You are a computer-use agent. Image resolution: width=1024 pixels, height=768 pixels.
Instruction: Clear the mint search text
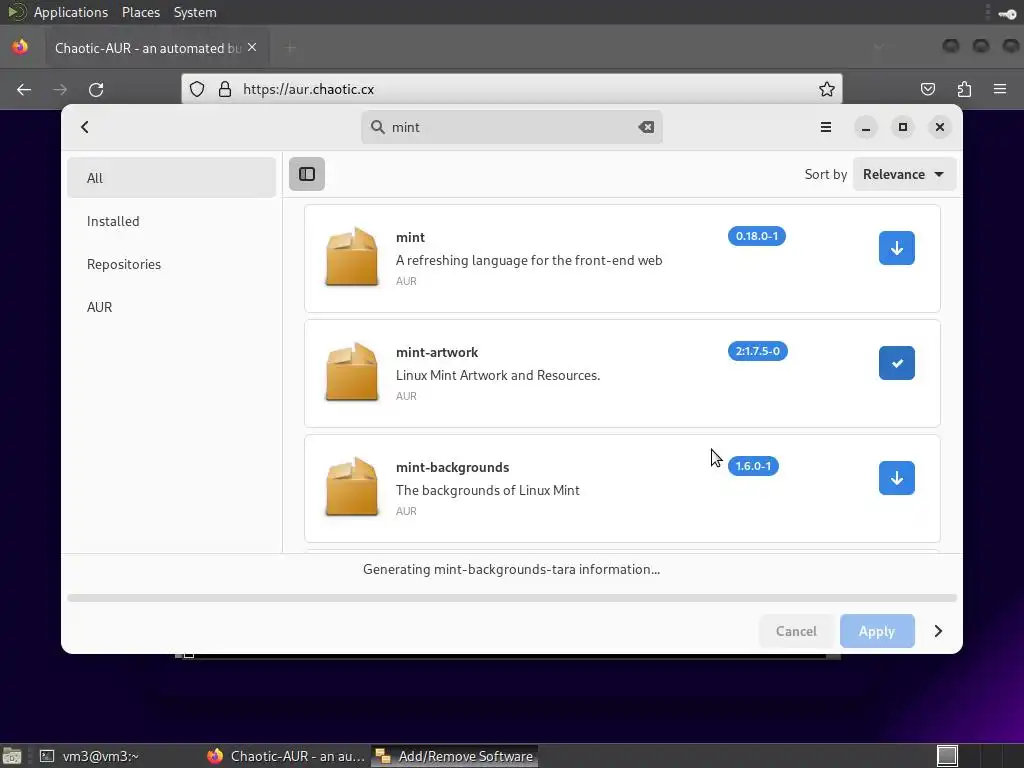tap(646, 127)
